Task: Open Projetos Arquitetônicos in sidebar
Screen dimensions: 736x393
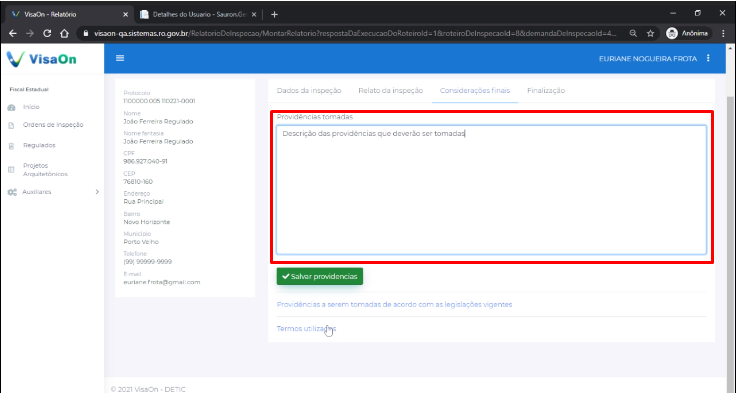Action: 46,170
